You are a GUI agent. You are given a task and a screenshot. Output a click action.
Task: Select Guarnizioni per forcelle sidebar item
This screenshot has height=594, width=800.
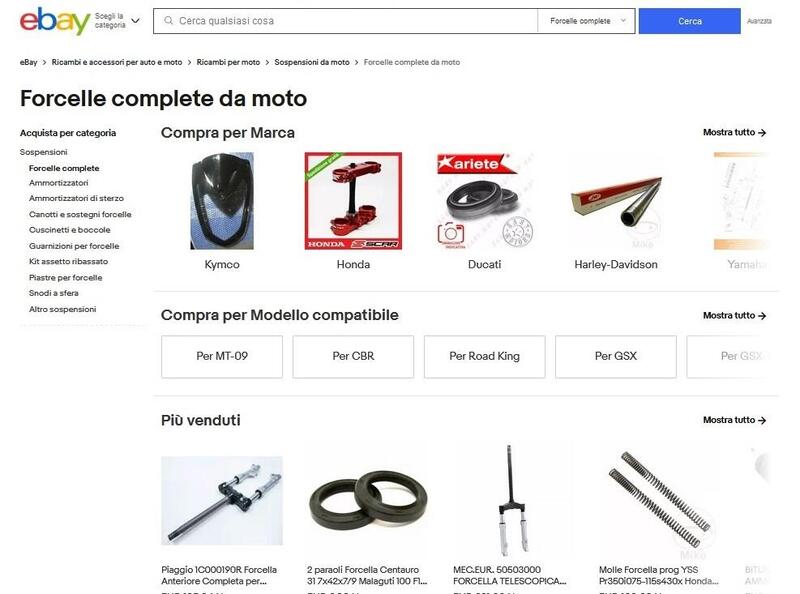(74, 246)
